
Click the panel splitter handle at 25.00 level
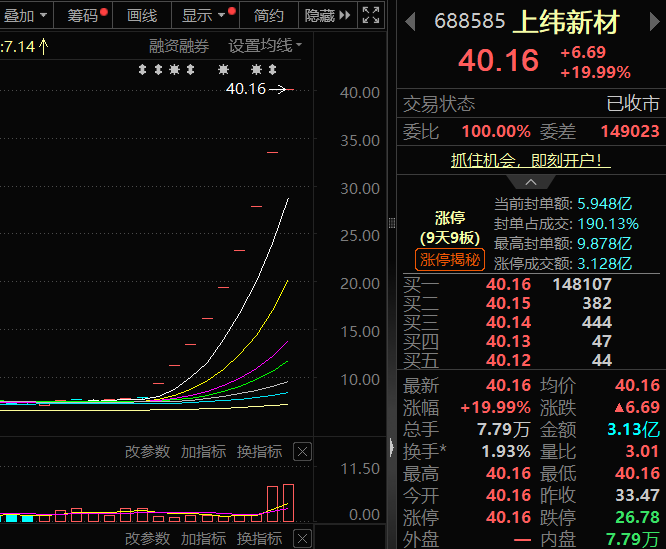(x=392, y=223)
